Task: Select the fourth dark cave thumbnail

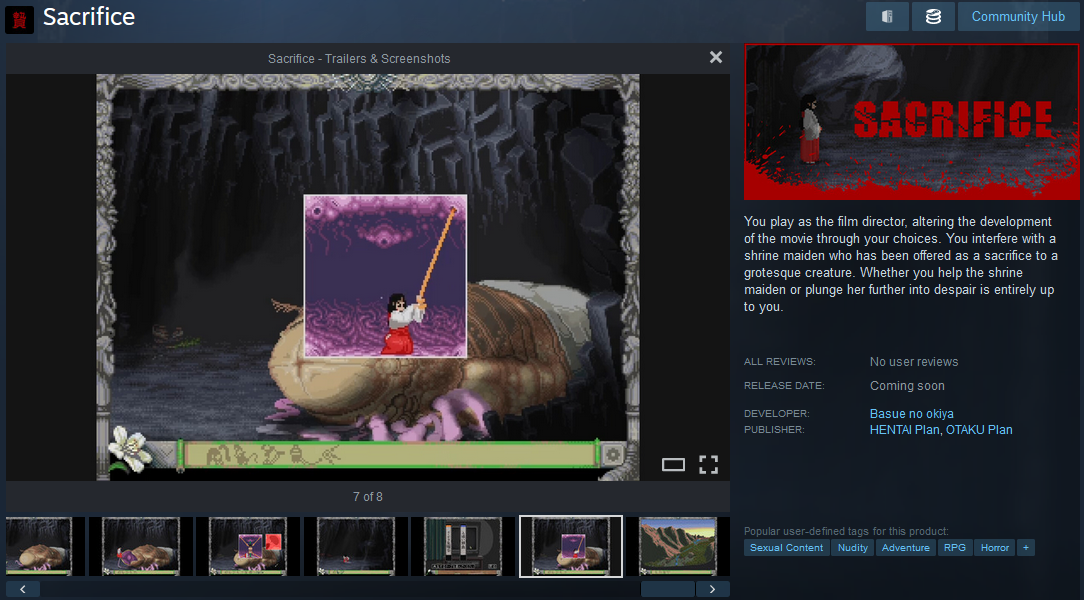Action: click(x=355, y=546)
